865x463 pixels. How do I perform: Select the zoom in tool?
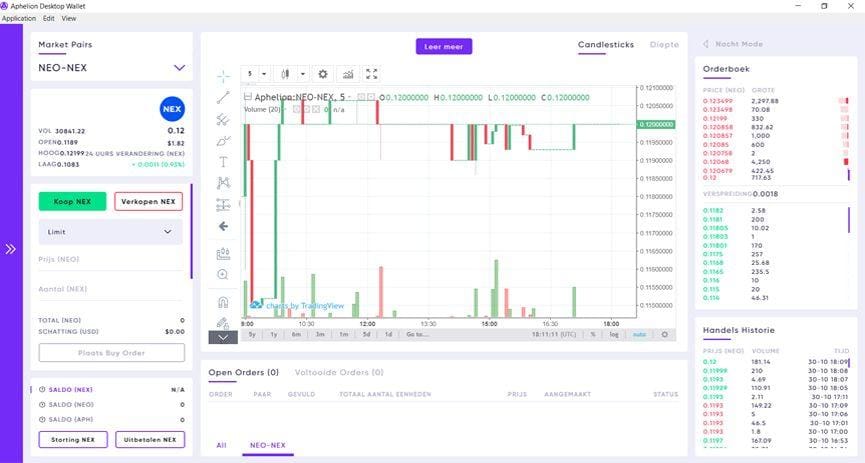tap(223, 274)
